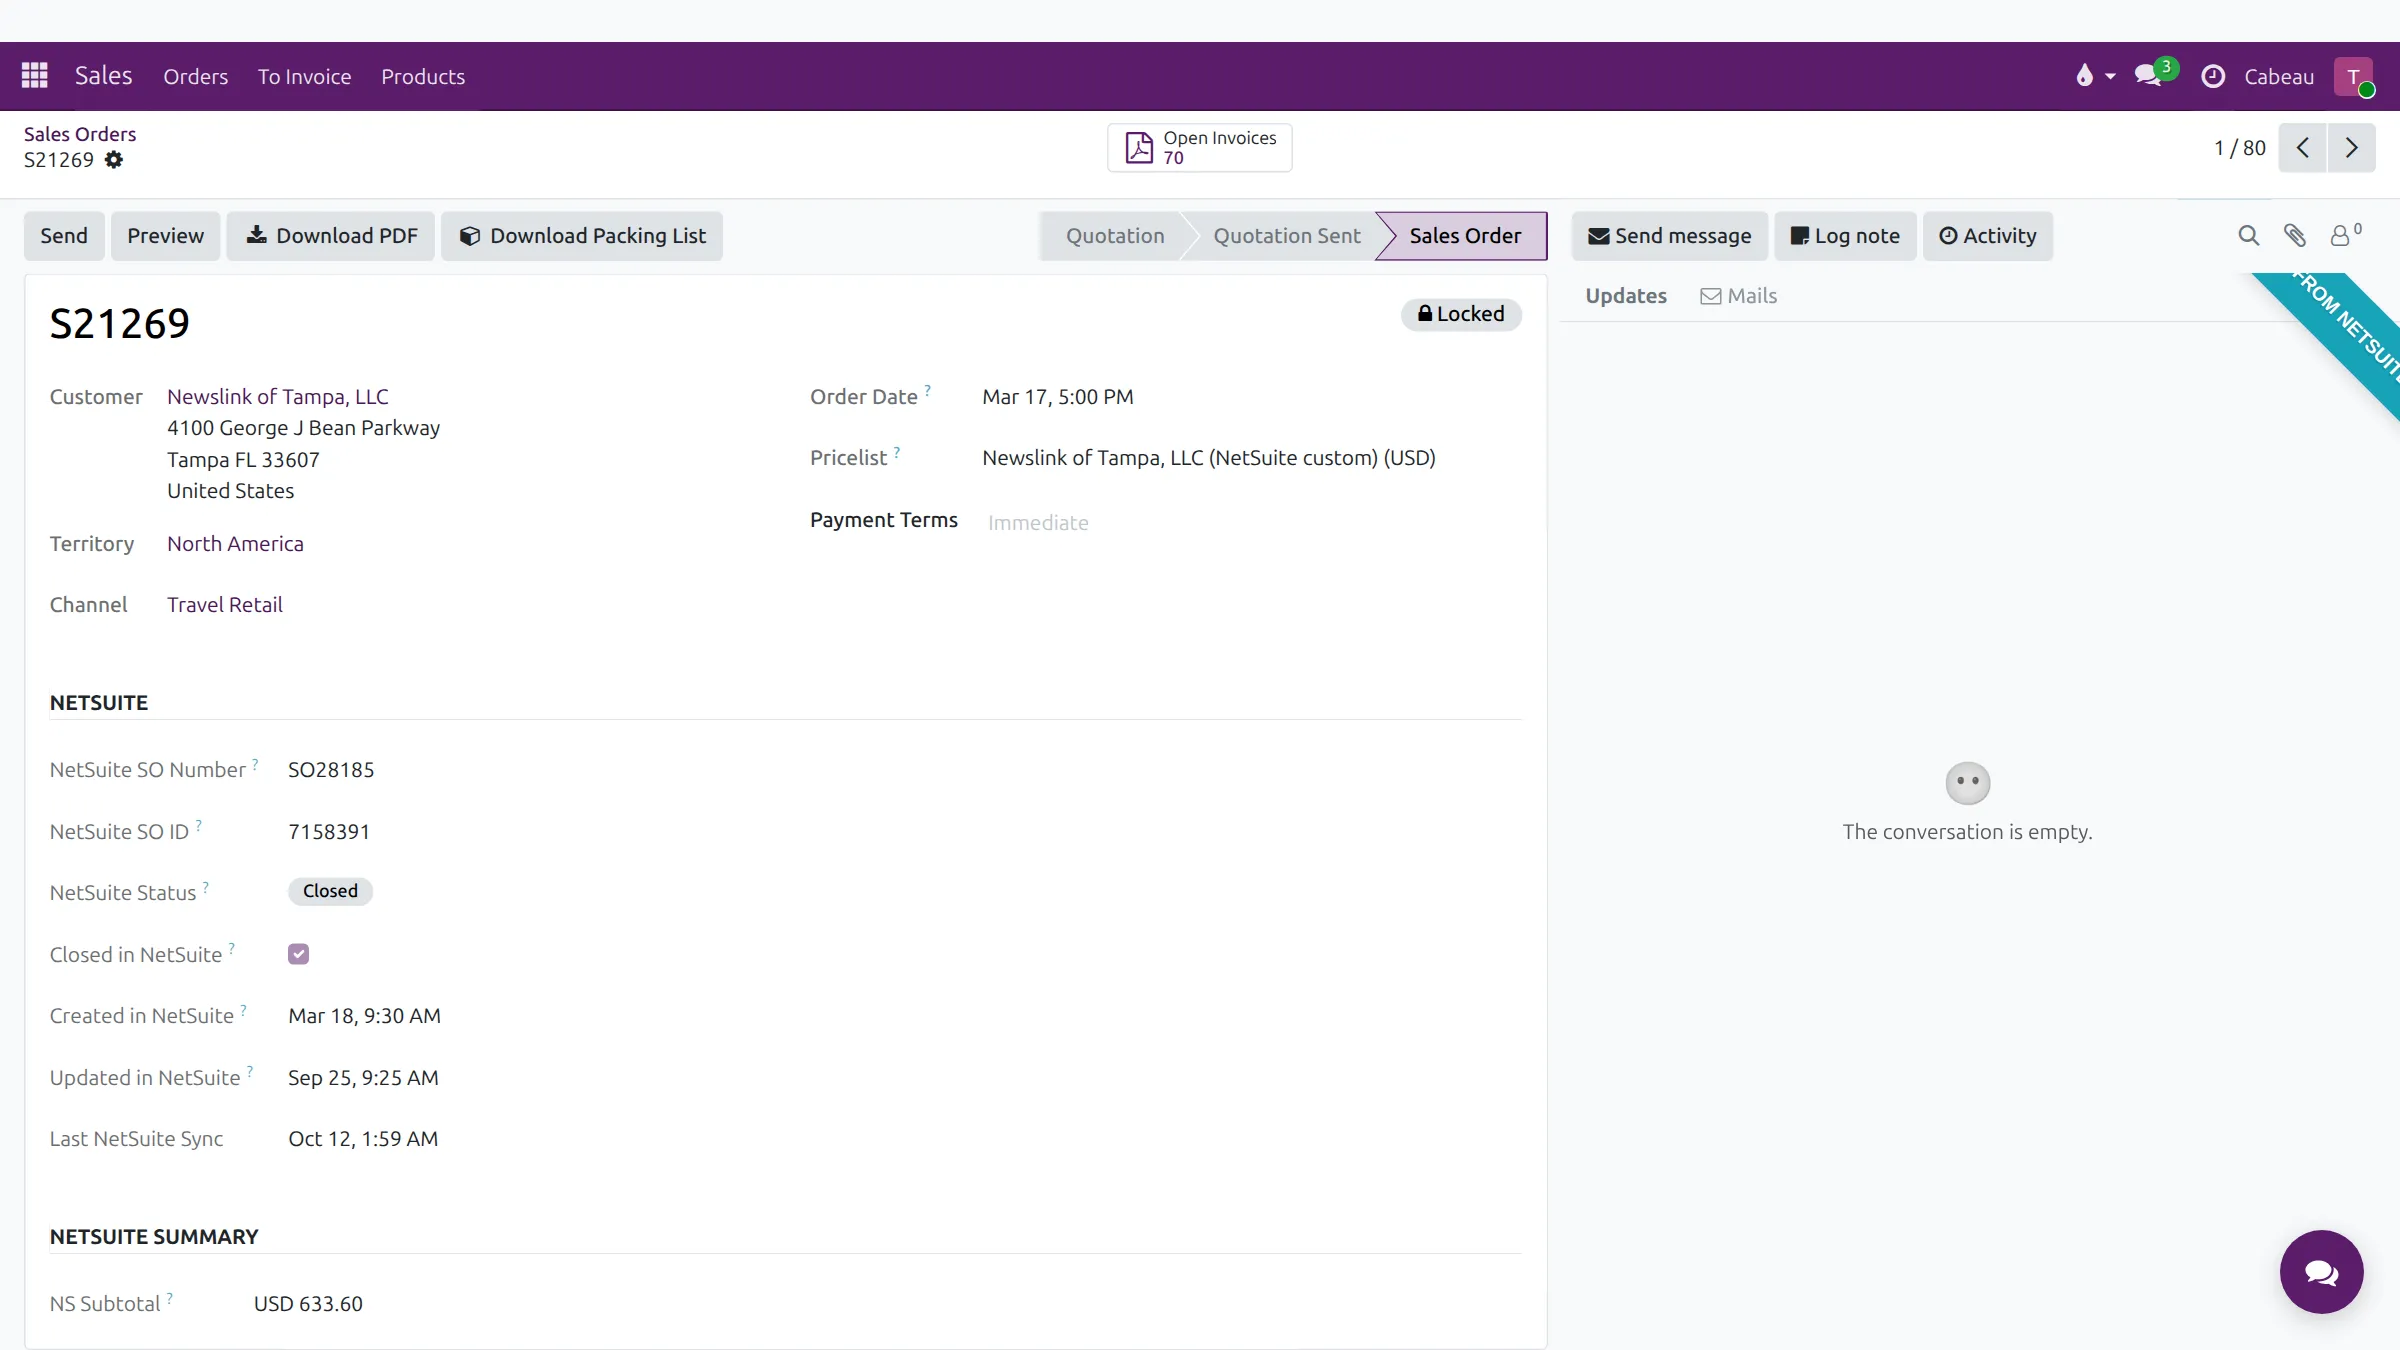Go to the next record arrow
This screenshot has width=2400, height=1350.
click(x=2352, y=148)
